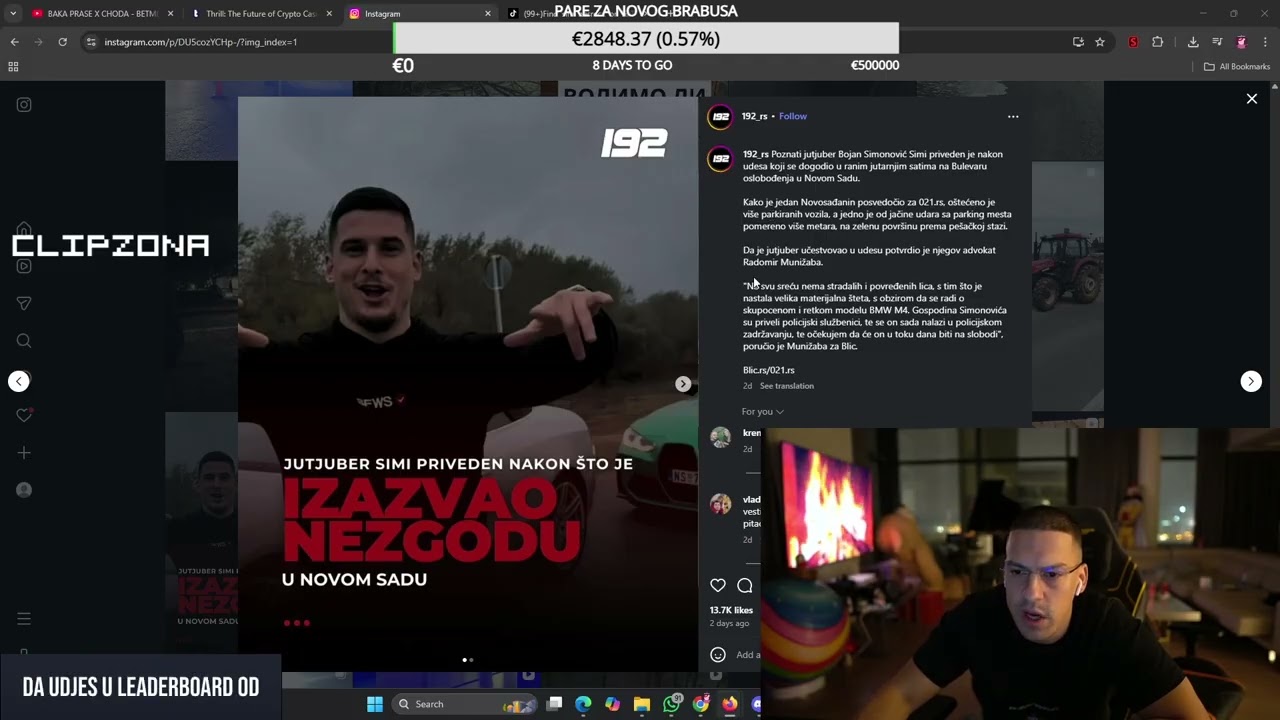
Task: Open red S extension icon
Action: tap(1133, 42)
